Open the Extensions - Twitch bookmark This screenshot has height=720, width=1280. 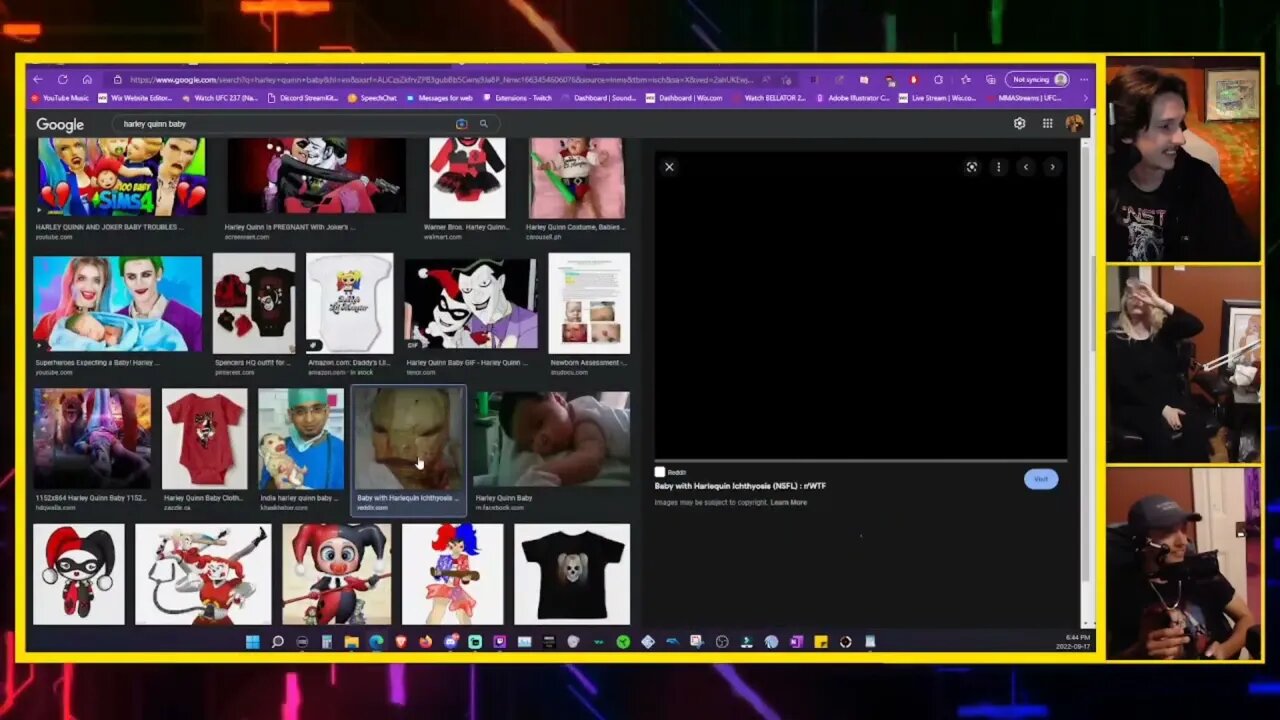(x=517, y=98)
